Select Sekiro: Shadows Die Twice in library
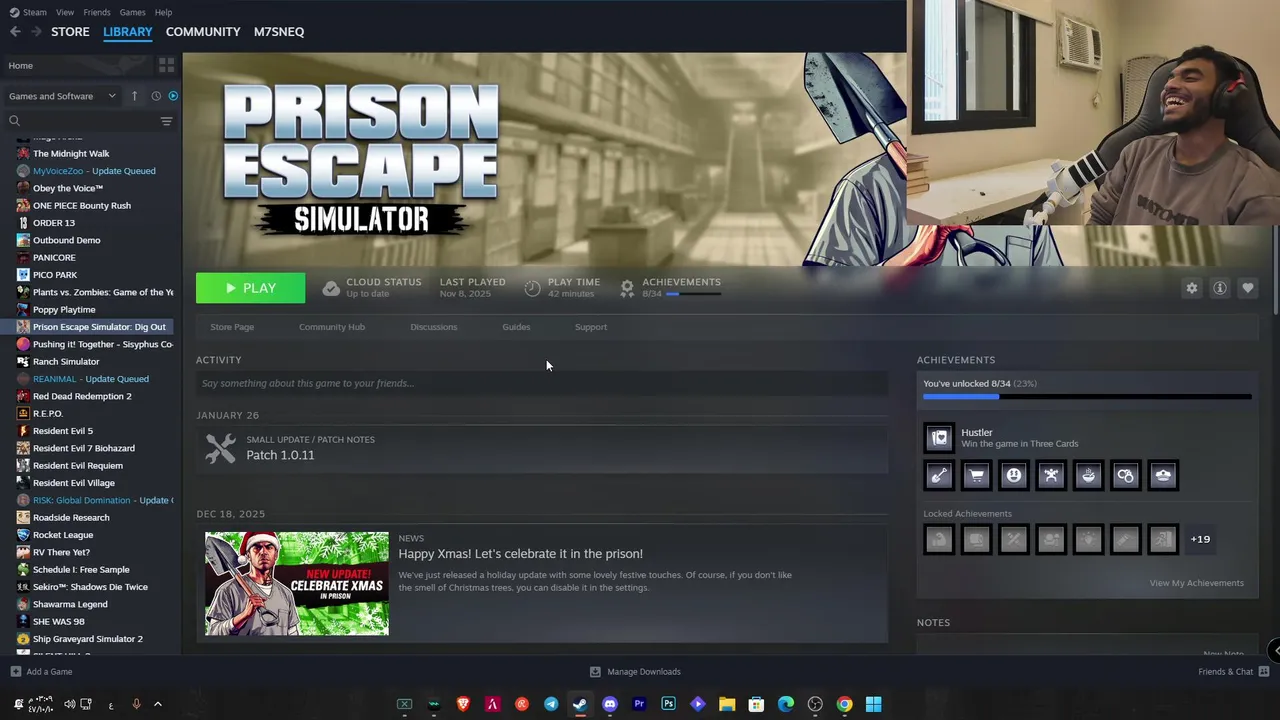This screenshot has width=1280, height=720. pyautogui.click(x=90, y=587)
